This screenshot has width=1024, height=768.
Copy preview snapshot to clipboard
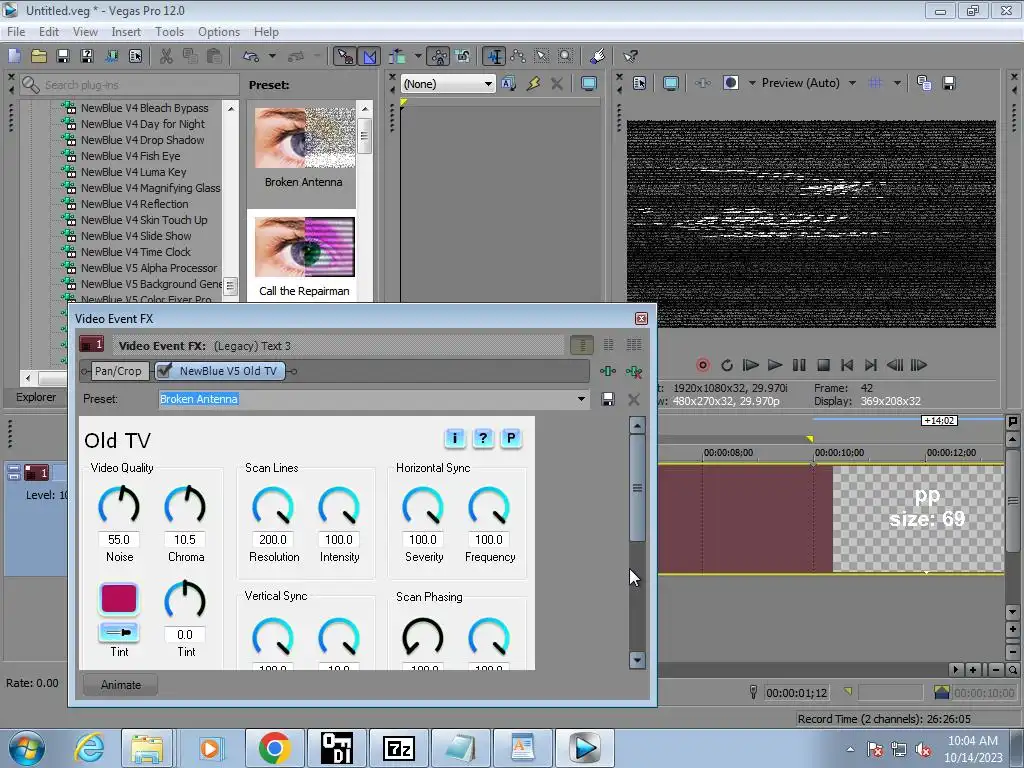tap(924, 83)
